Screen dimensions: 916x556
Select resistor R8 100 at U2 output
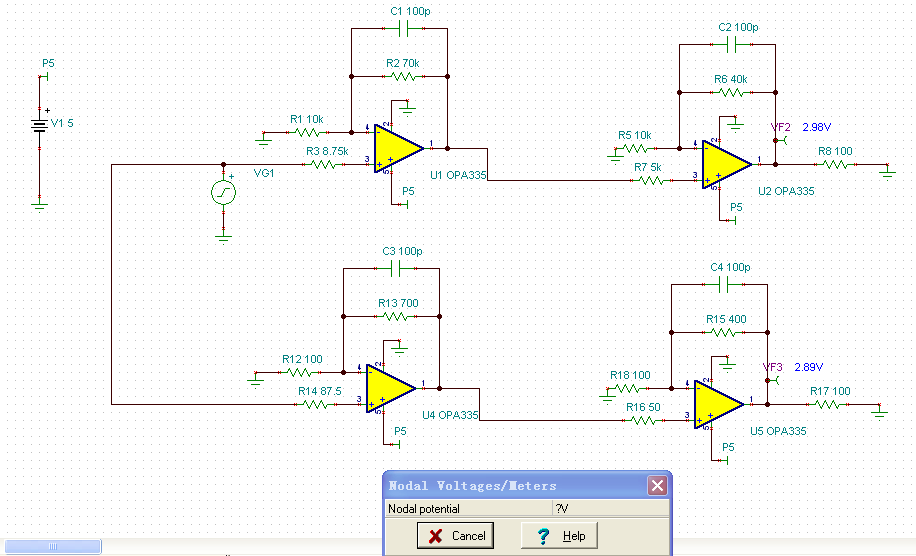pyautogui.click(x=835, y=165)
